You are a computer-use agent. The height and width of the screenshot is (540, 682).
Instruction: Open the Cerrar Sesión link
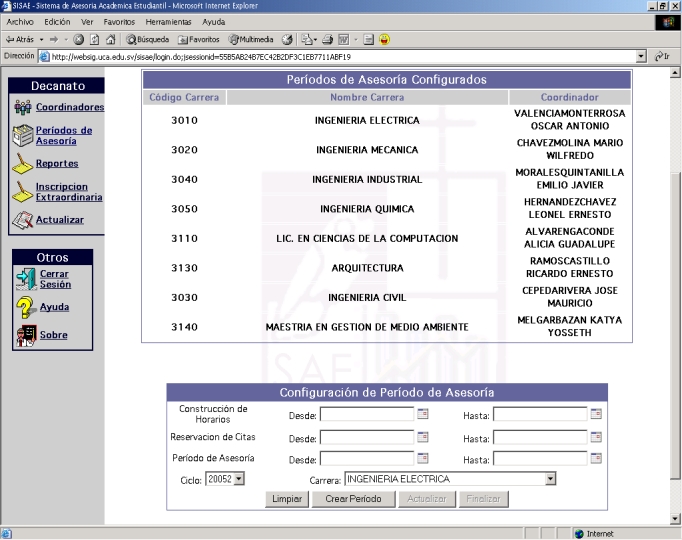tap(55, 279)
